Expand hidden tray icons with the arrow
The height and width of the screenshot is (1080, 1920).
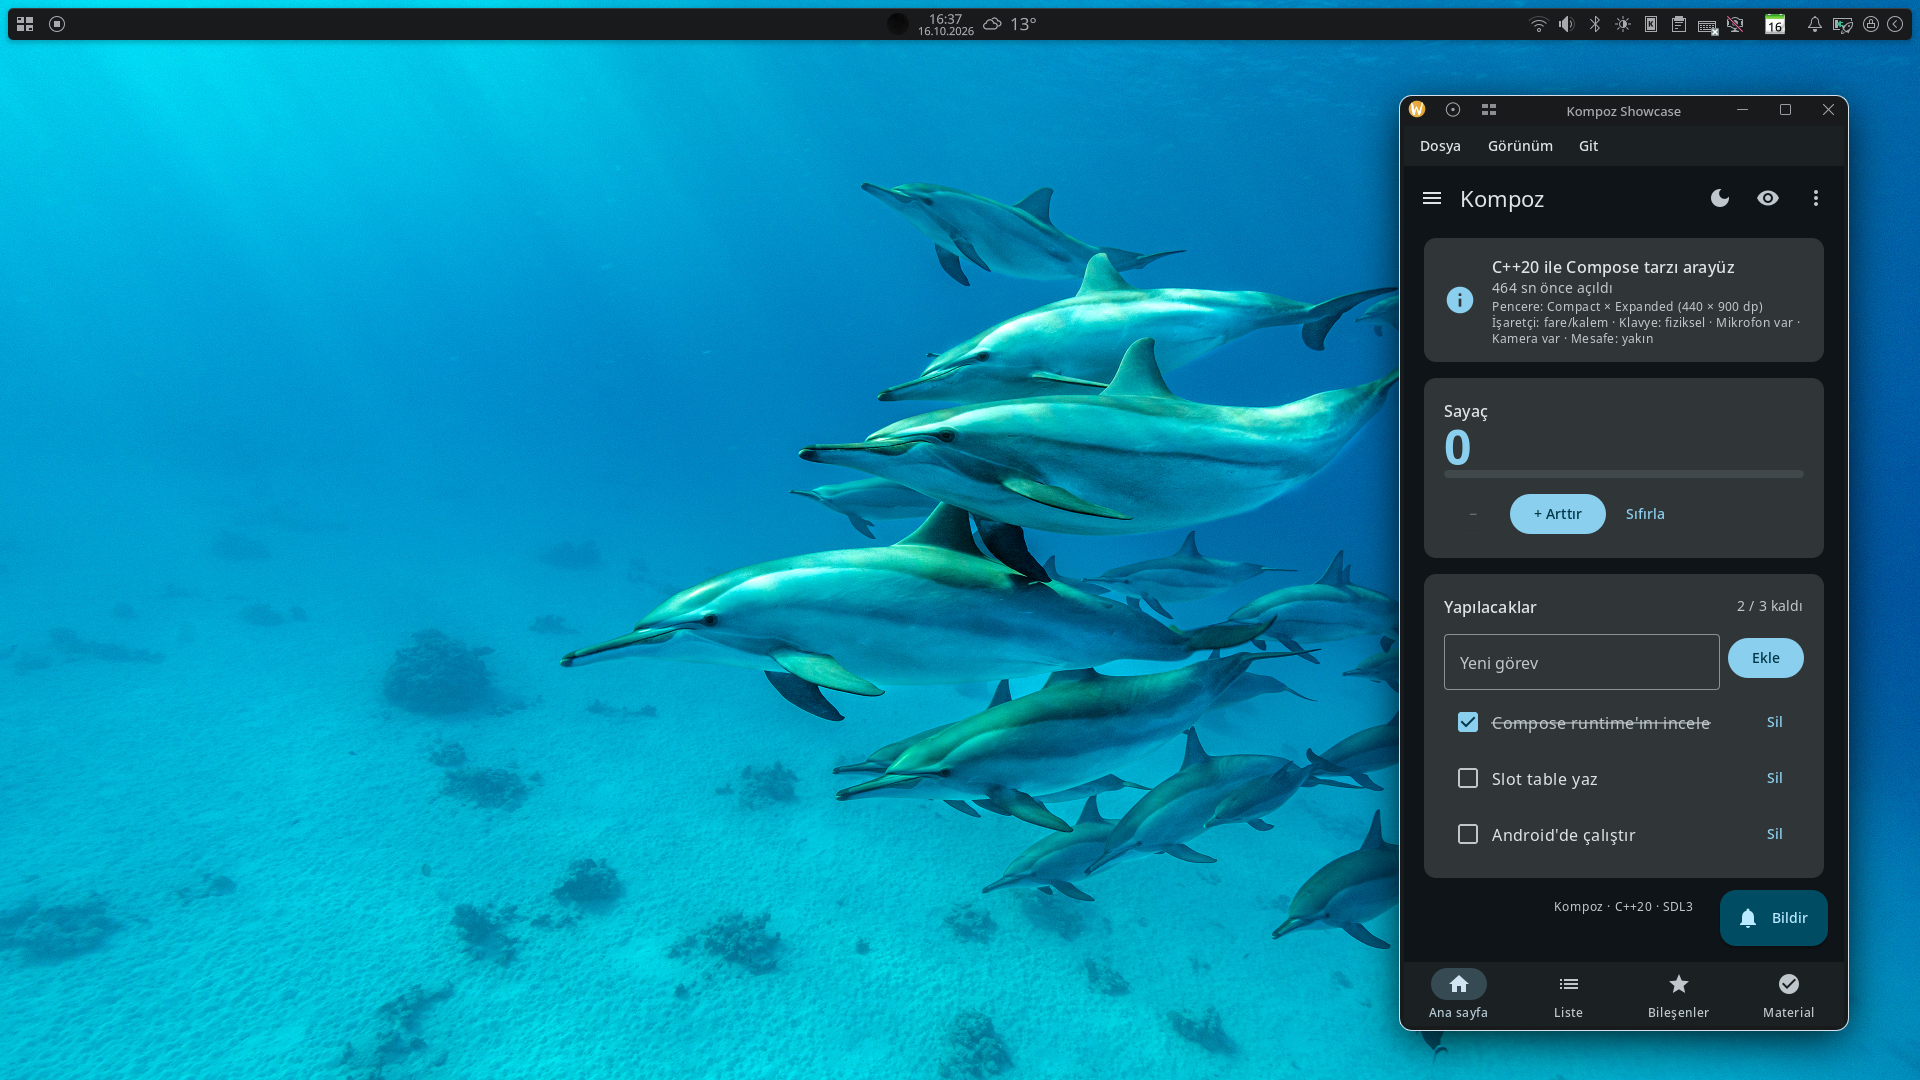pos(1895,24)
